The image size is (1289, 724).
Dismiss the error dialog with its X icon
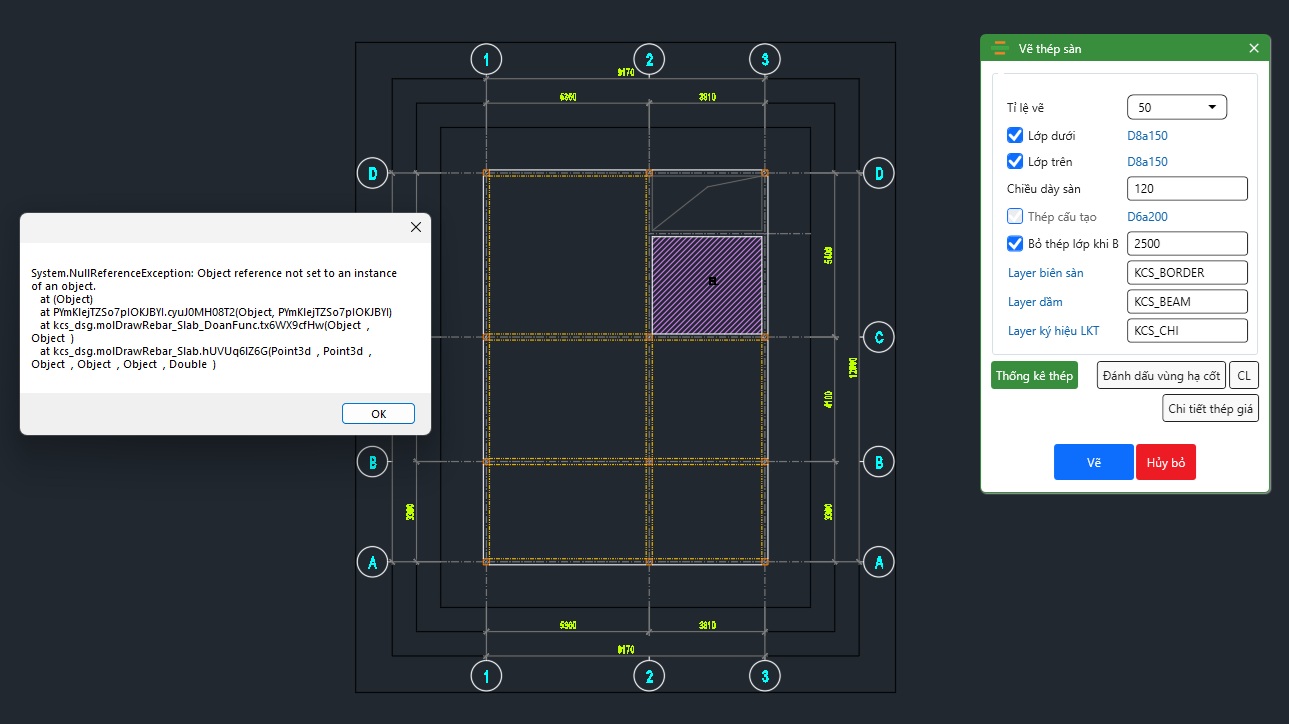coord(416,227)
